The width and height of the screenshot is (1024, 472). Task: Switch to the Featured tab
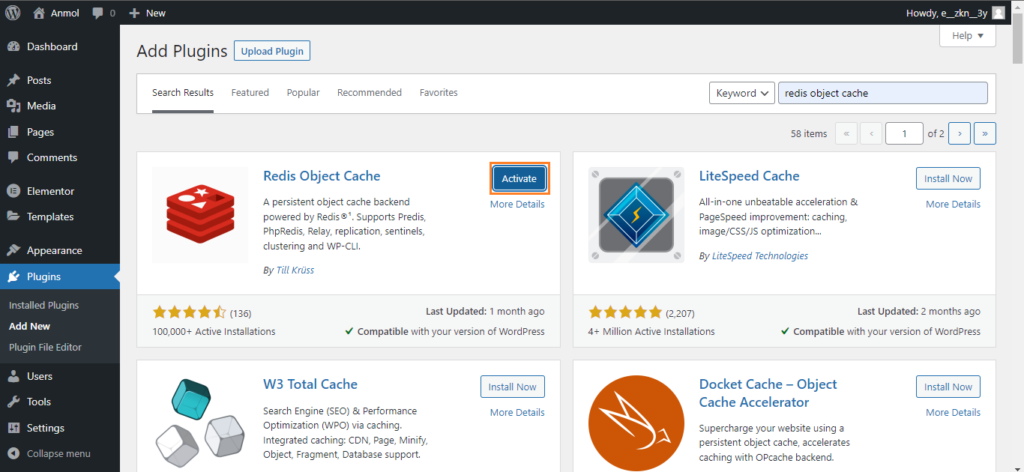(250, 93)
